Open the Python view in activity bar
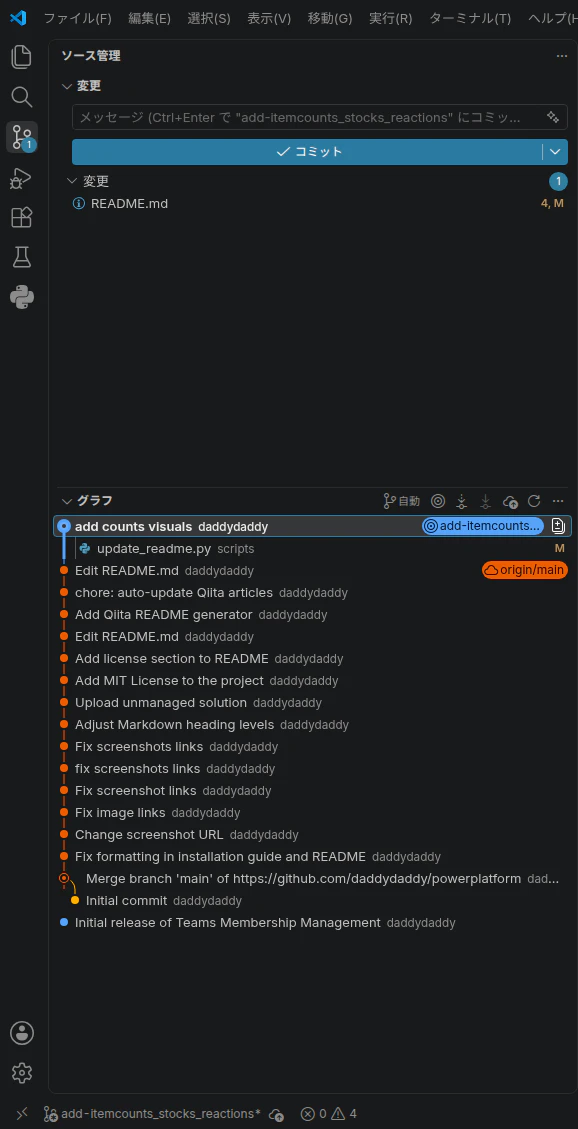Viewport: 578px width, 1129px height. pos(22,297)
